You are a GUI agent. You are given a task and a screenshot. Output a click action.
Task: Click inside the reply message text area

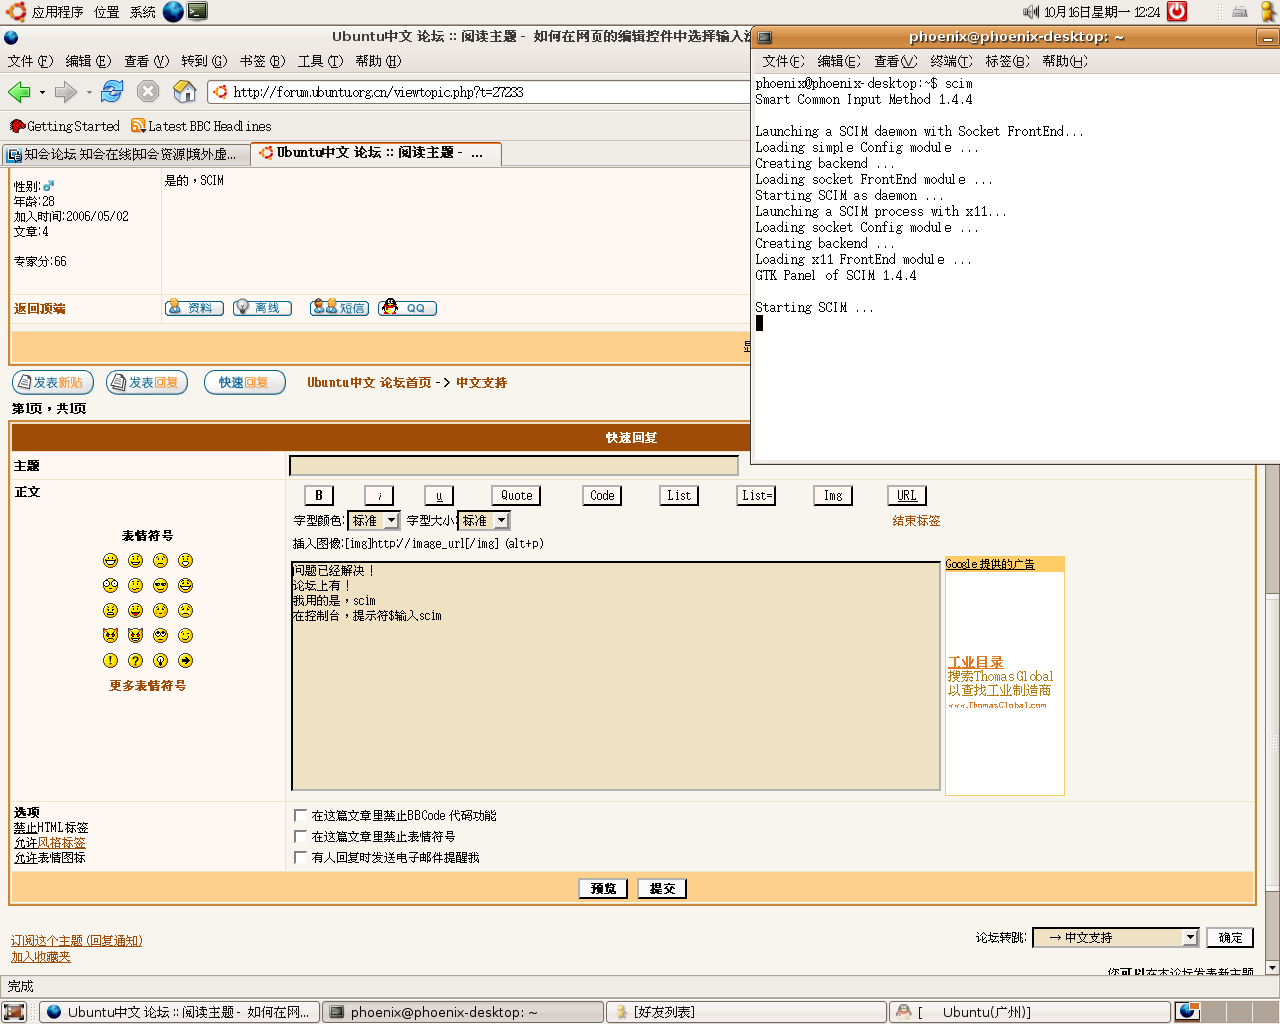coord(616,676)
